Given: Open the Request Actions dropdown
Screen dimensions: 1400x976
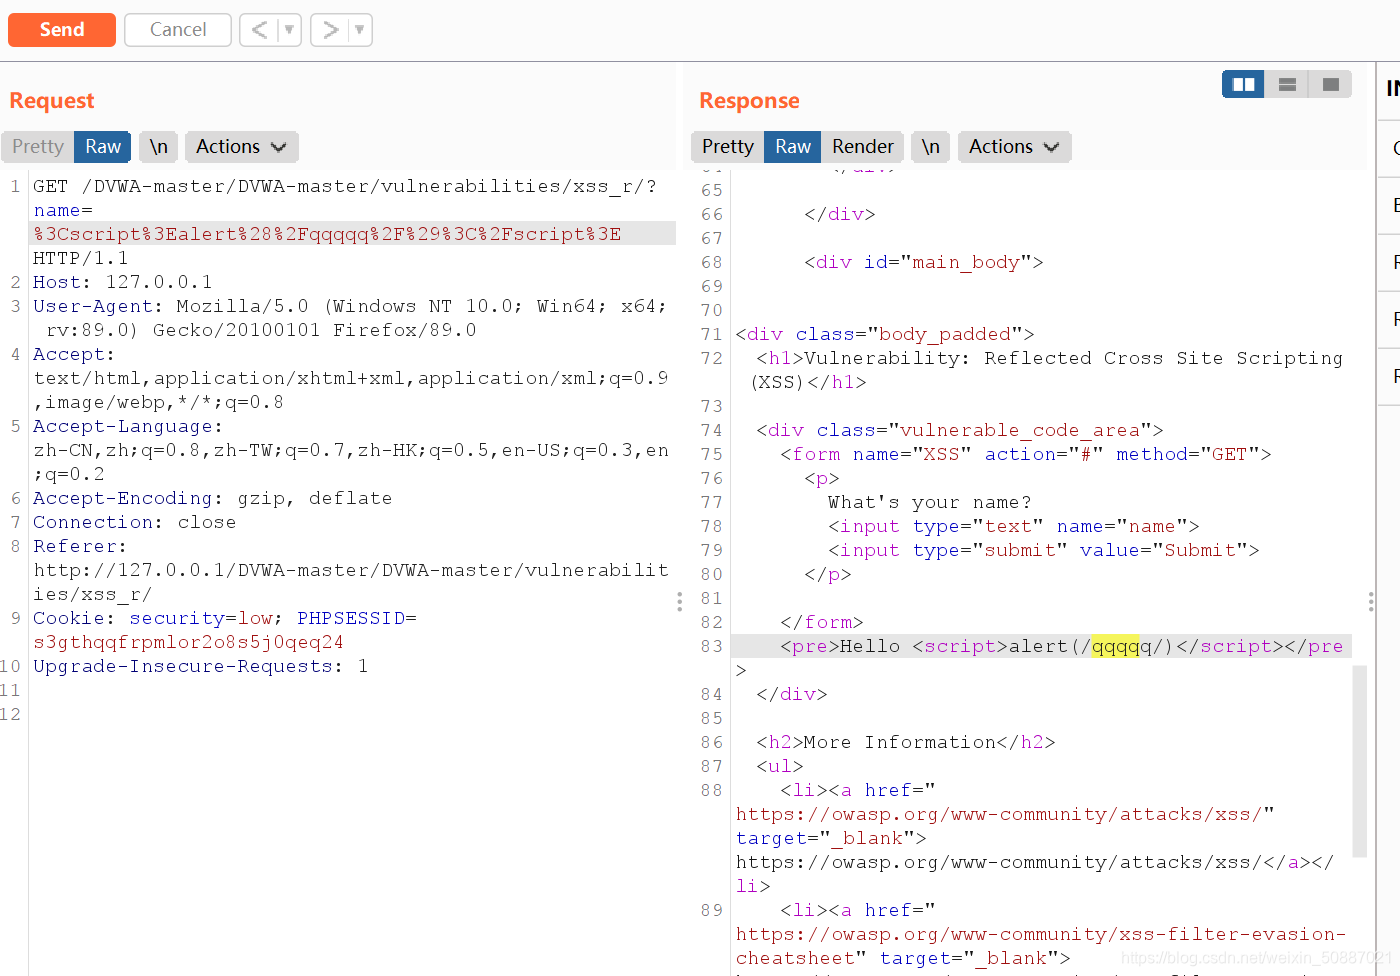Looking at the screenshot, I should pos(241,147).
